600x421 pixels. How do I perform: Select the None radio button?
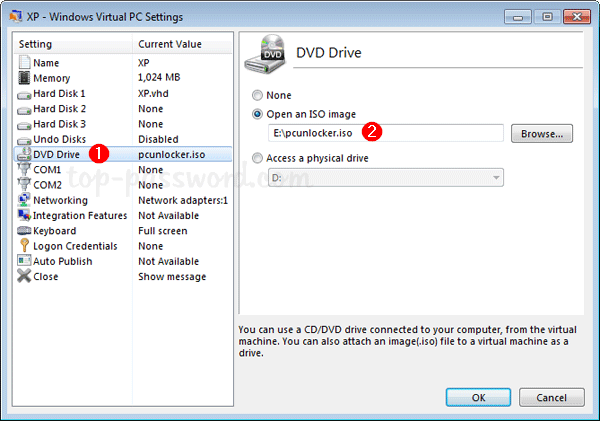coord(260,96)
